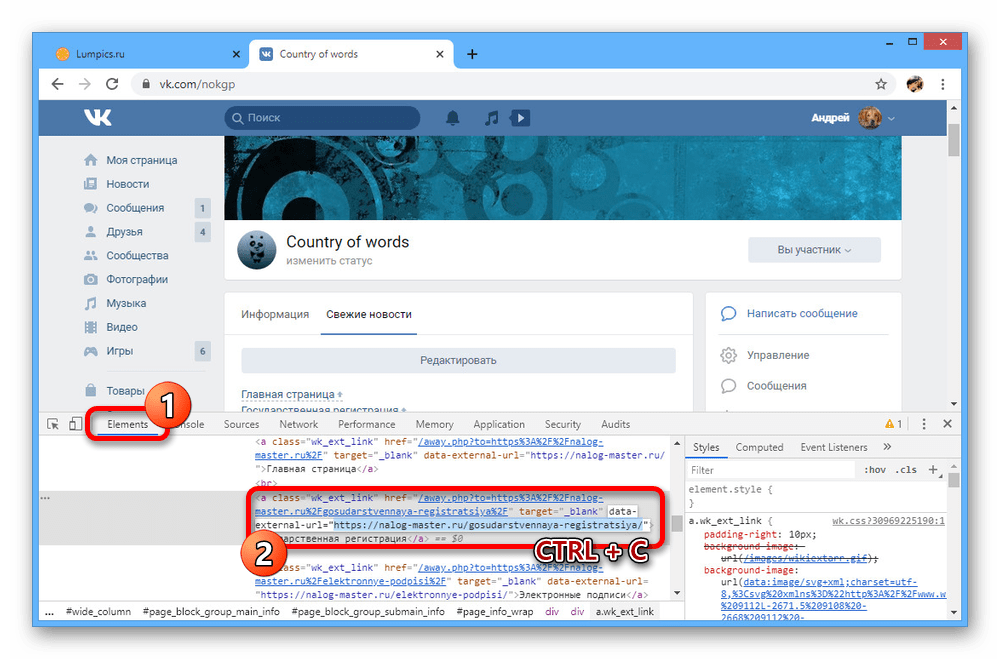Image resolution: width=1000 pixels, height=659 pixels.
Task: Click the browser forward arrow
Action: 85,84
